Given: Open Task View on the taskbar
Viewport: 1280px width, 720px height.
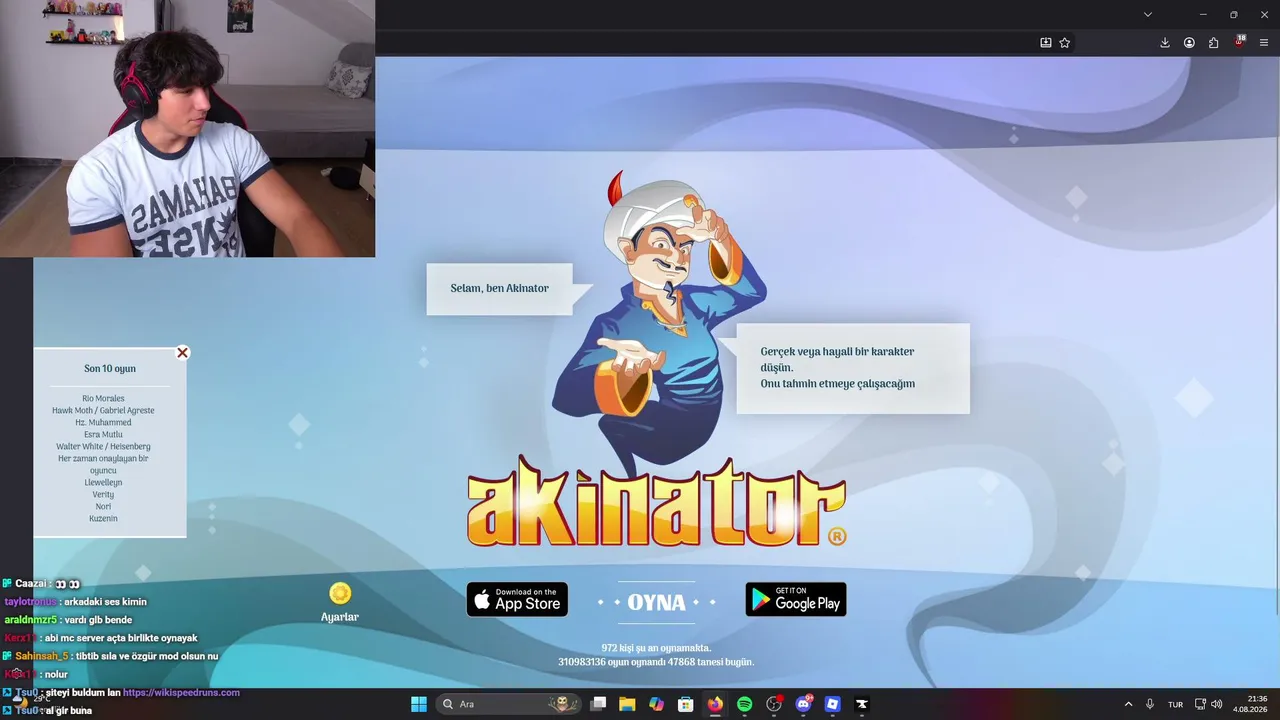Looking at the screenshot, I should [x=598, y=704].
